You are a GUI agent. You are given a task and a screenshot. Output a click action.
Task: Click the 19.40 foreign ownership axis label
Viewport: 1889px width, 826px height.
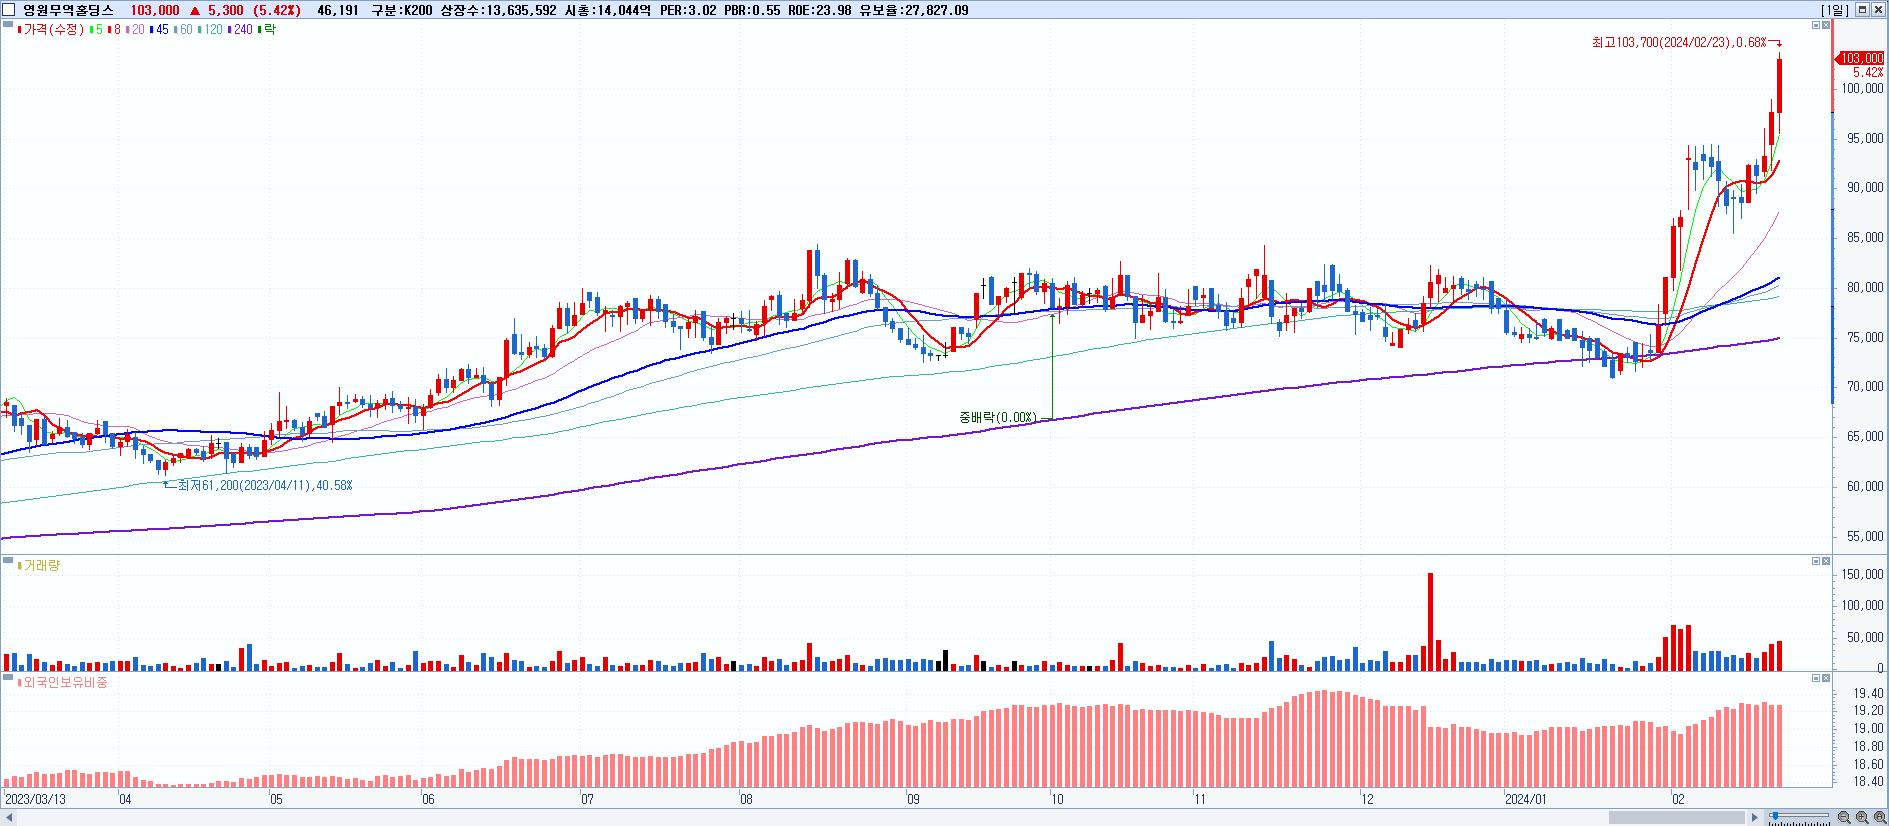1869,693
